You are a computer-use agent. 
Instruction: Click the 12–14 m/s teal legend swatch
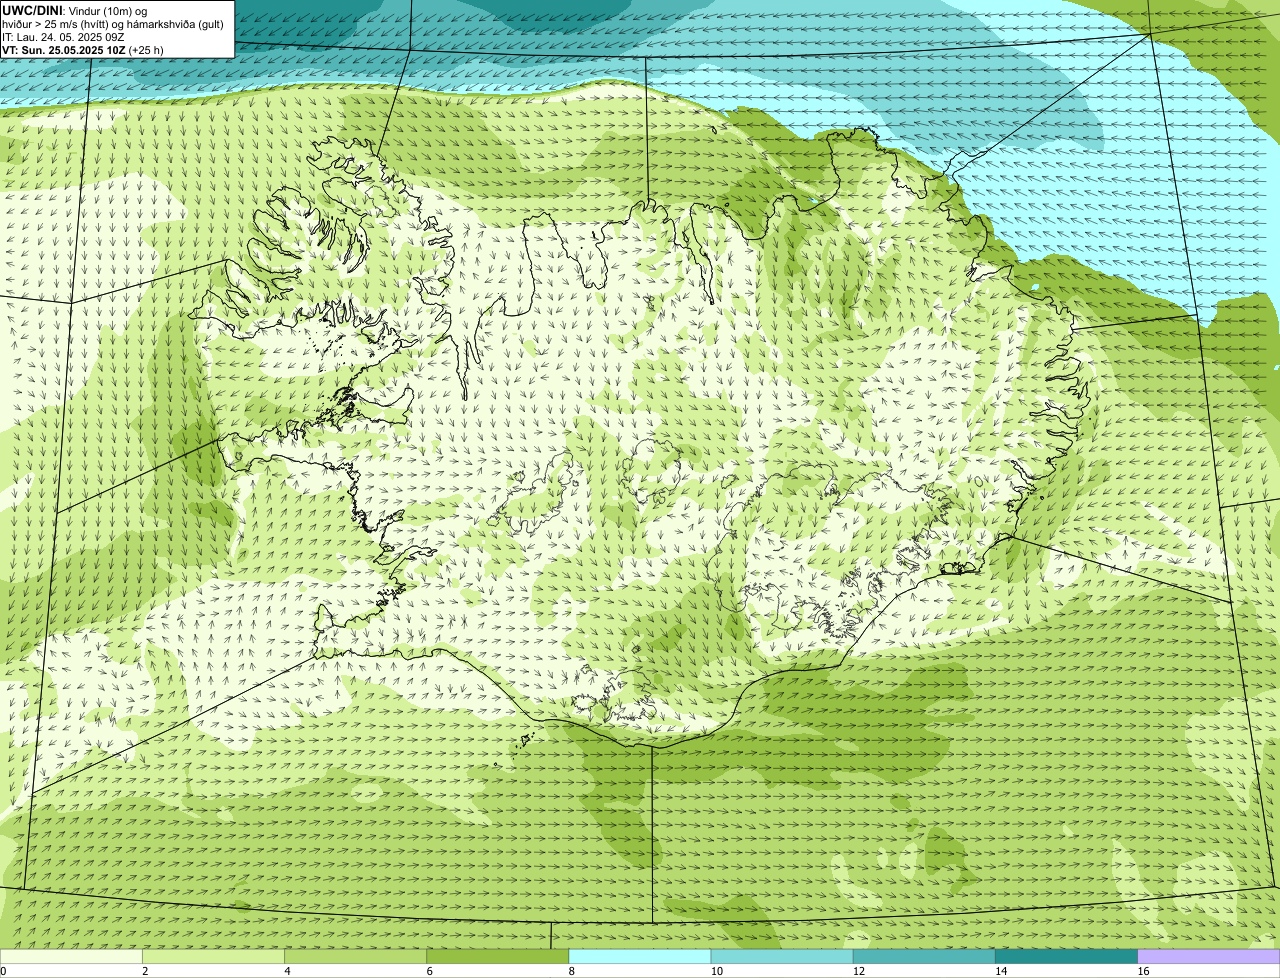tap(923, 956)
